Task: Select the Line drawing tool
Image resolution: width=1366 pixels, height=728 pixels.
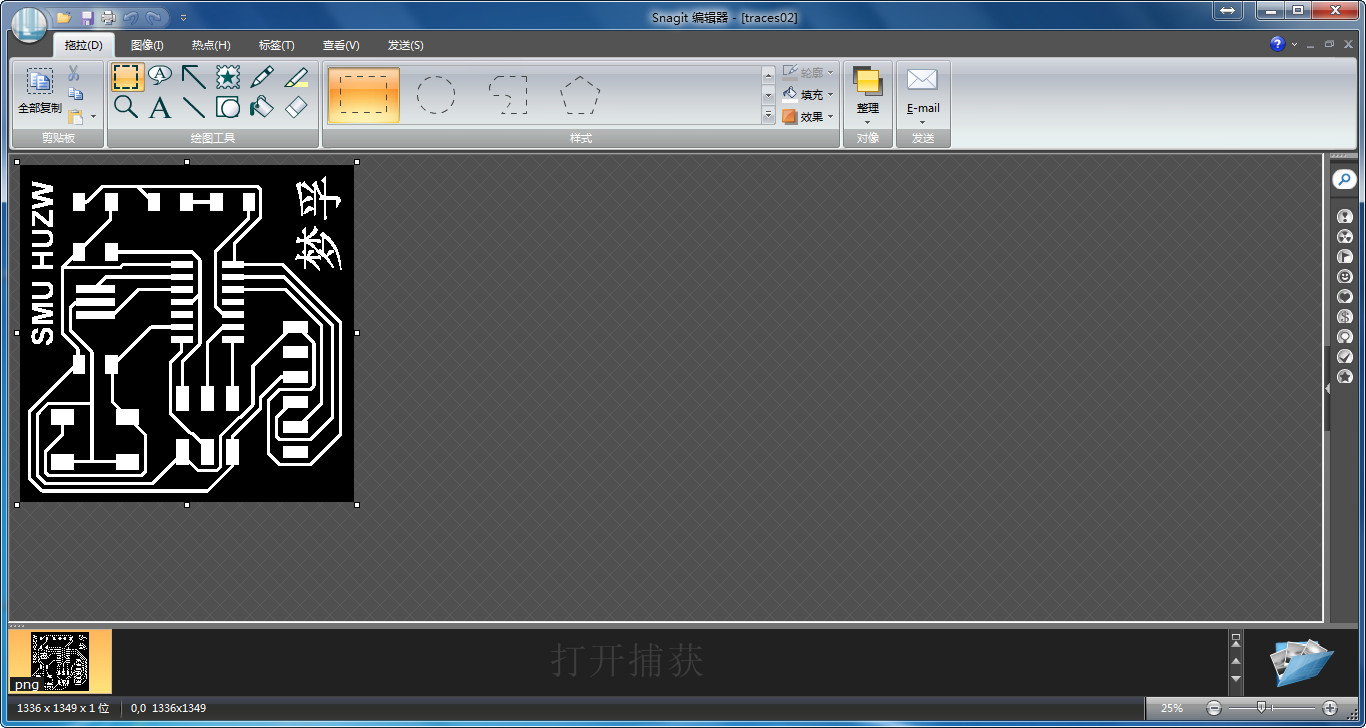Action: [x=194, y=107]
